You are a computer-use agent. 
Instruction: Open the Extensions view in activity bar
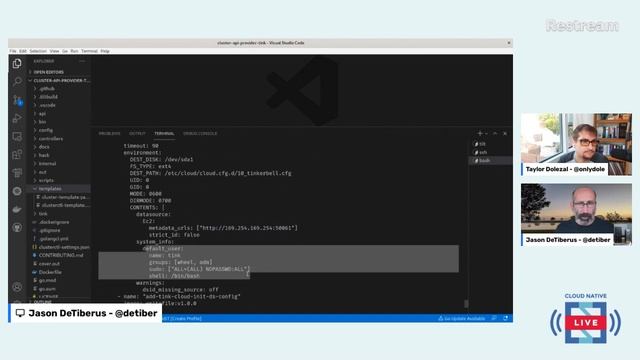[17, 154]
